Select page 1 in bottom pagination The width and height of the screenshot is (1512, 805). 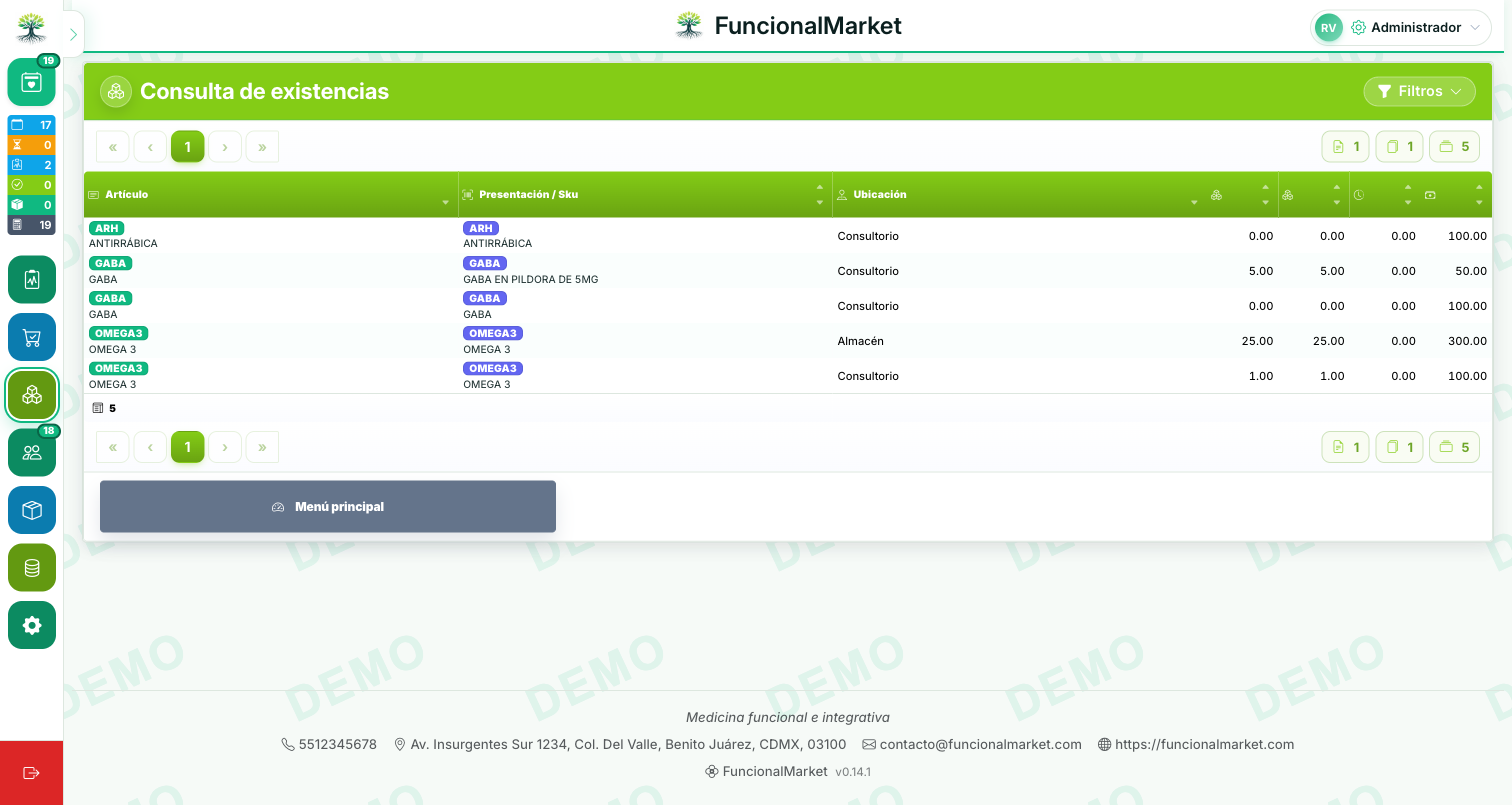188,447
